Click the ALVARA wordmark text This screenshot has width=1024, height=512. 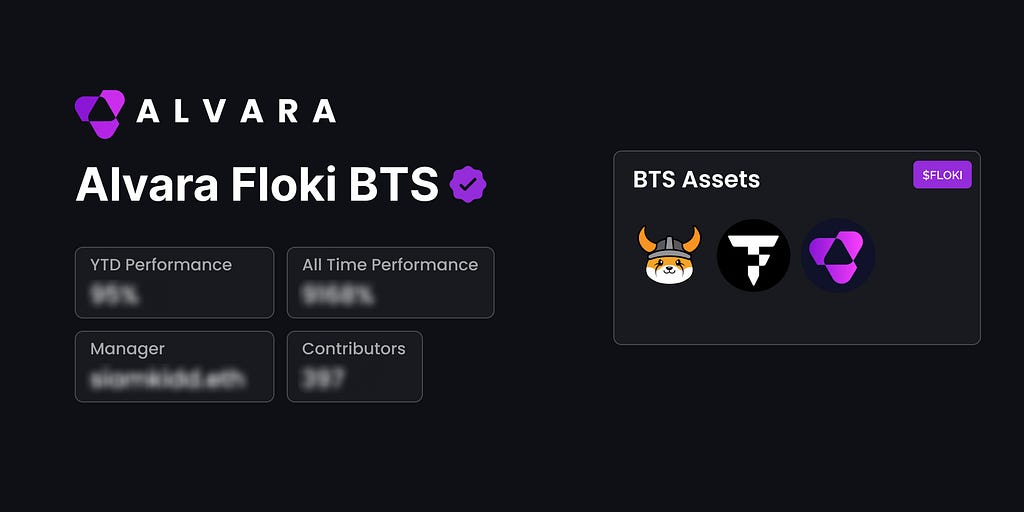[x=236, y=112]
